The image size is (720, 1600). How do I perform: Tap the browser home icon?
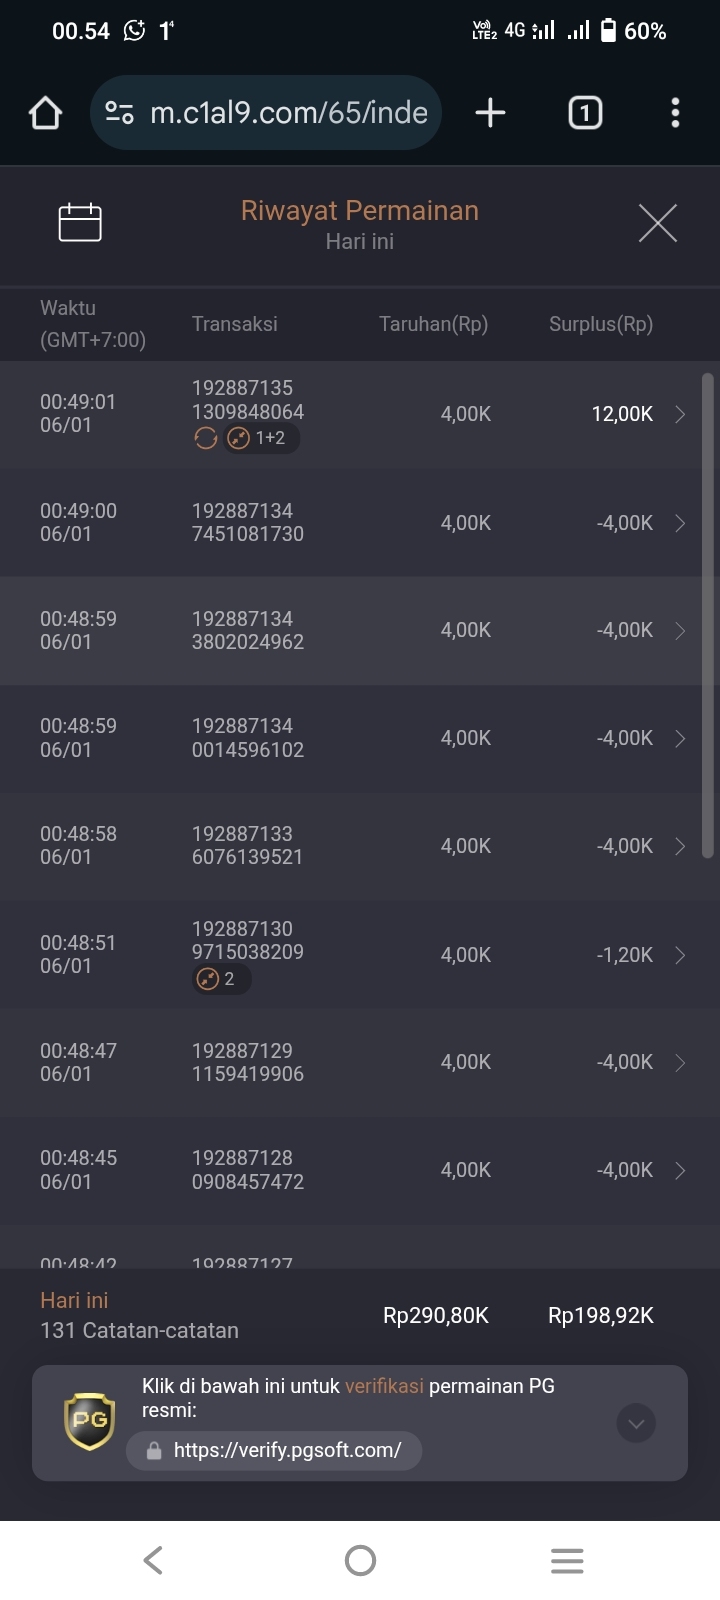pyautogui.click(x=46, y=113)
